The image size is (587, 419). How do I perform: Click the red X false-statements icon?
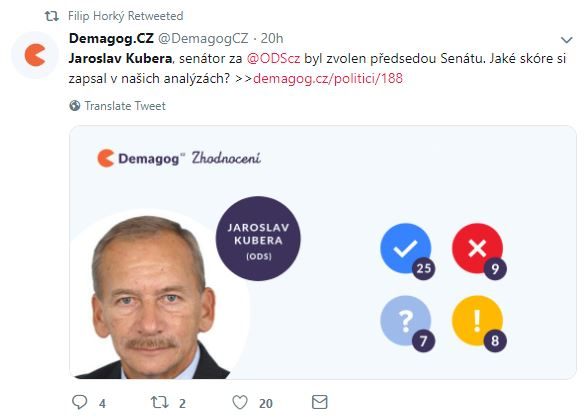477,248
